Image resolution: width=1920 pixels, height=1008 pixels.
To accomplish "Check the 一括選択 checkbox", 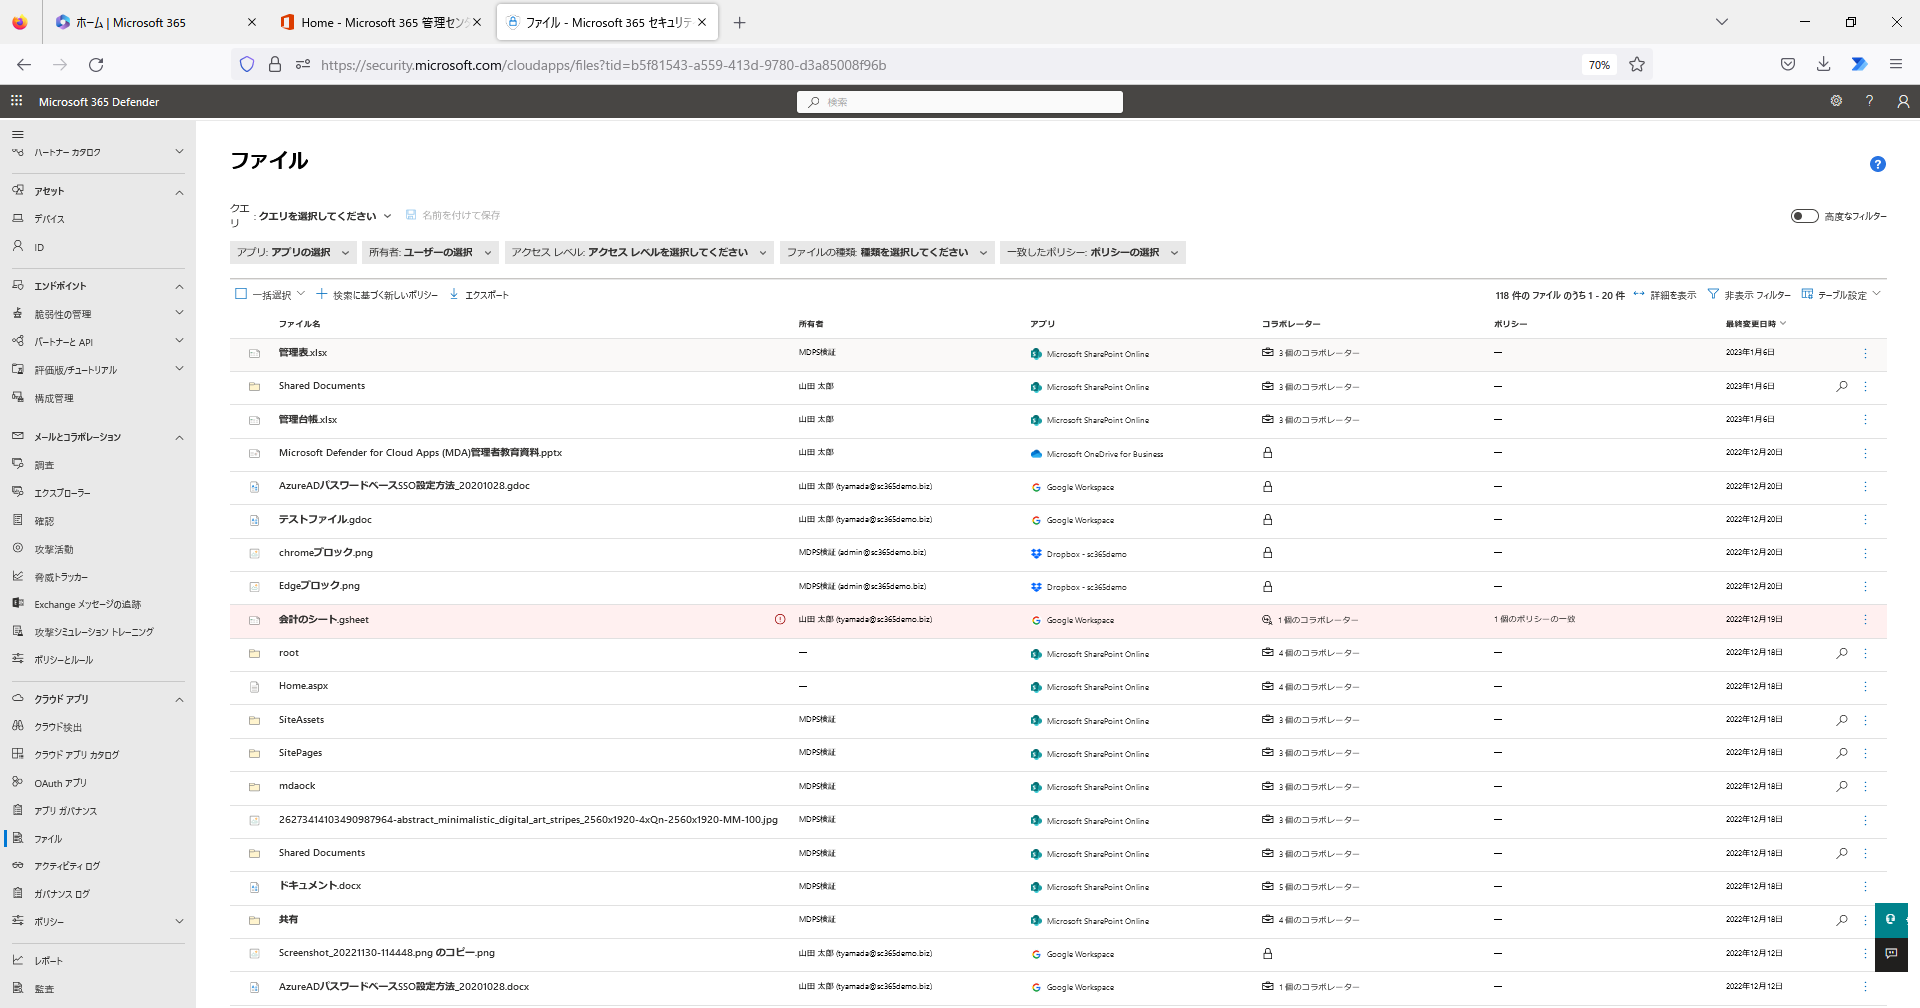I will [x=241, y=294].
